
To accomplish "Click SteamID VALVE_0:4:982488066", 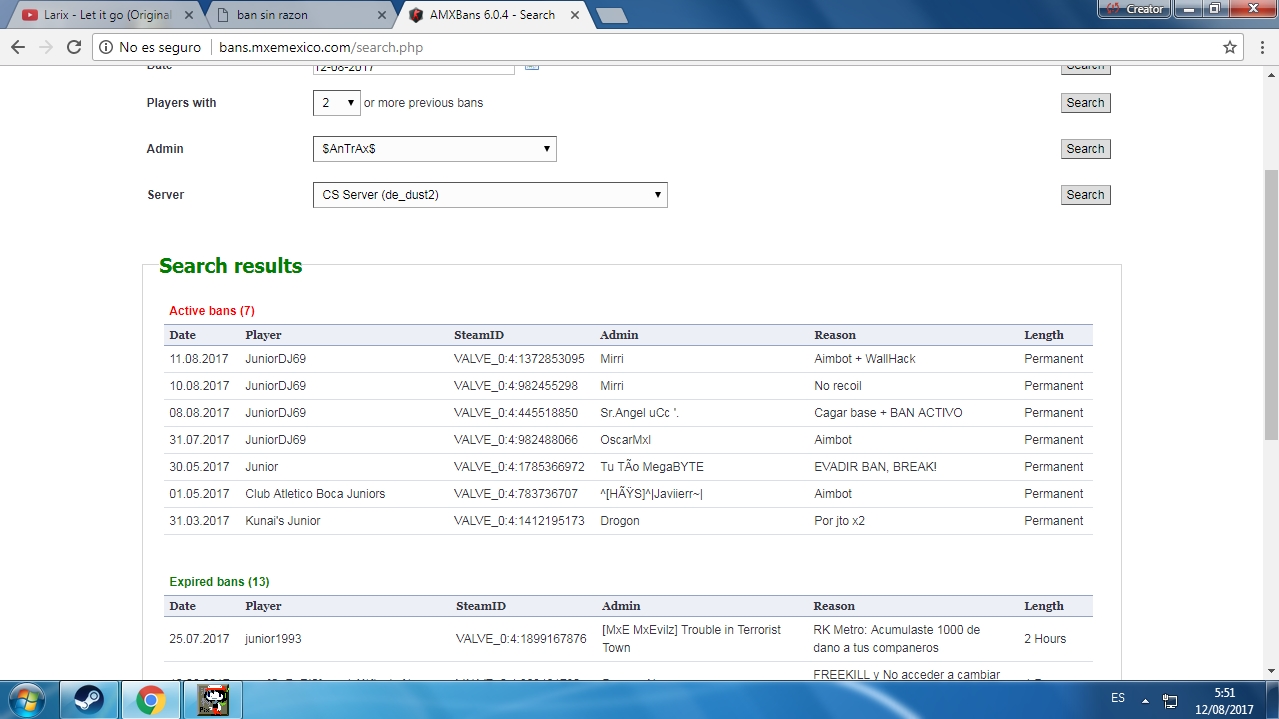I will pos(516,440).
